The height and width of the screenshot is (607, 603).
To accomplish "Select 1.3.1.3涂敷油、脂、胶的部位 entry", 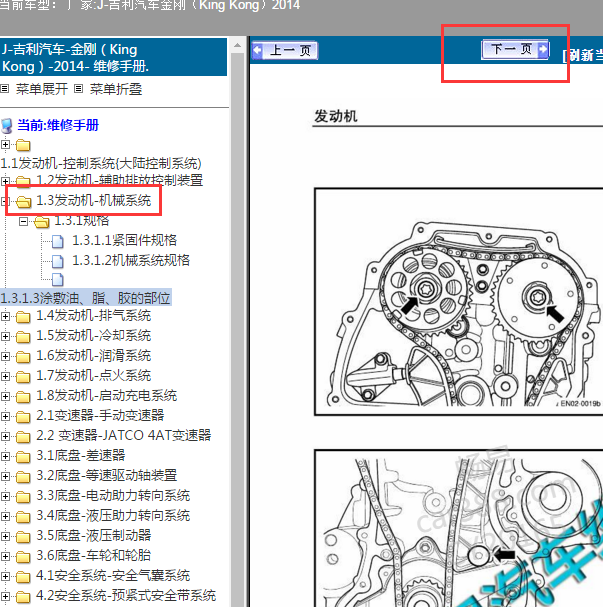I will (x=86, y=298).
